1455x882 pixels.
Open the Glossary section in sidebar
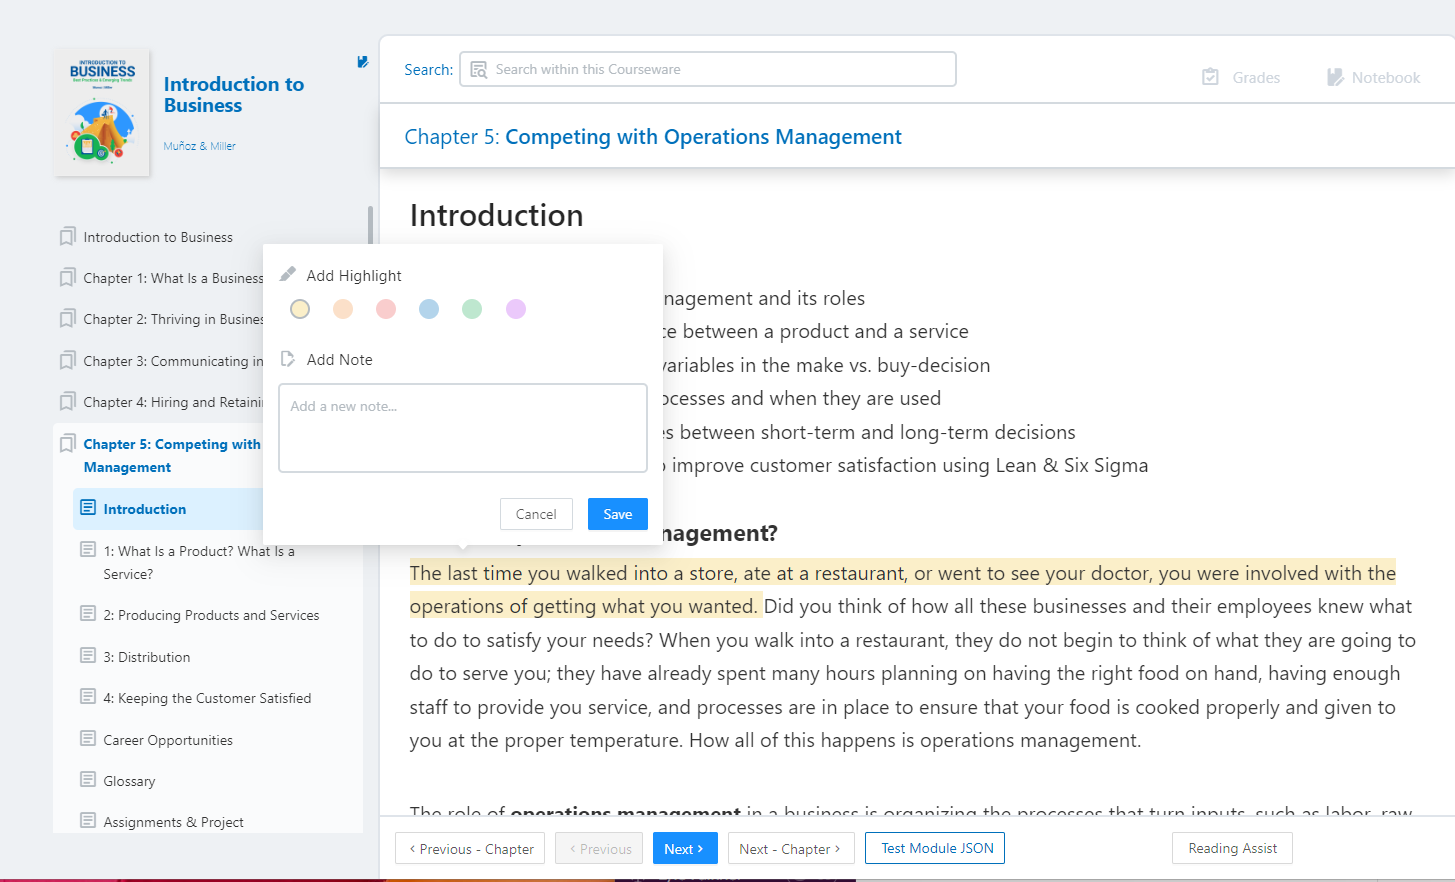coord(129,781)
